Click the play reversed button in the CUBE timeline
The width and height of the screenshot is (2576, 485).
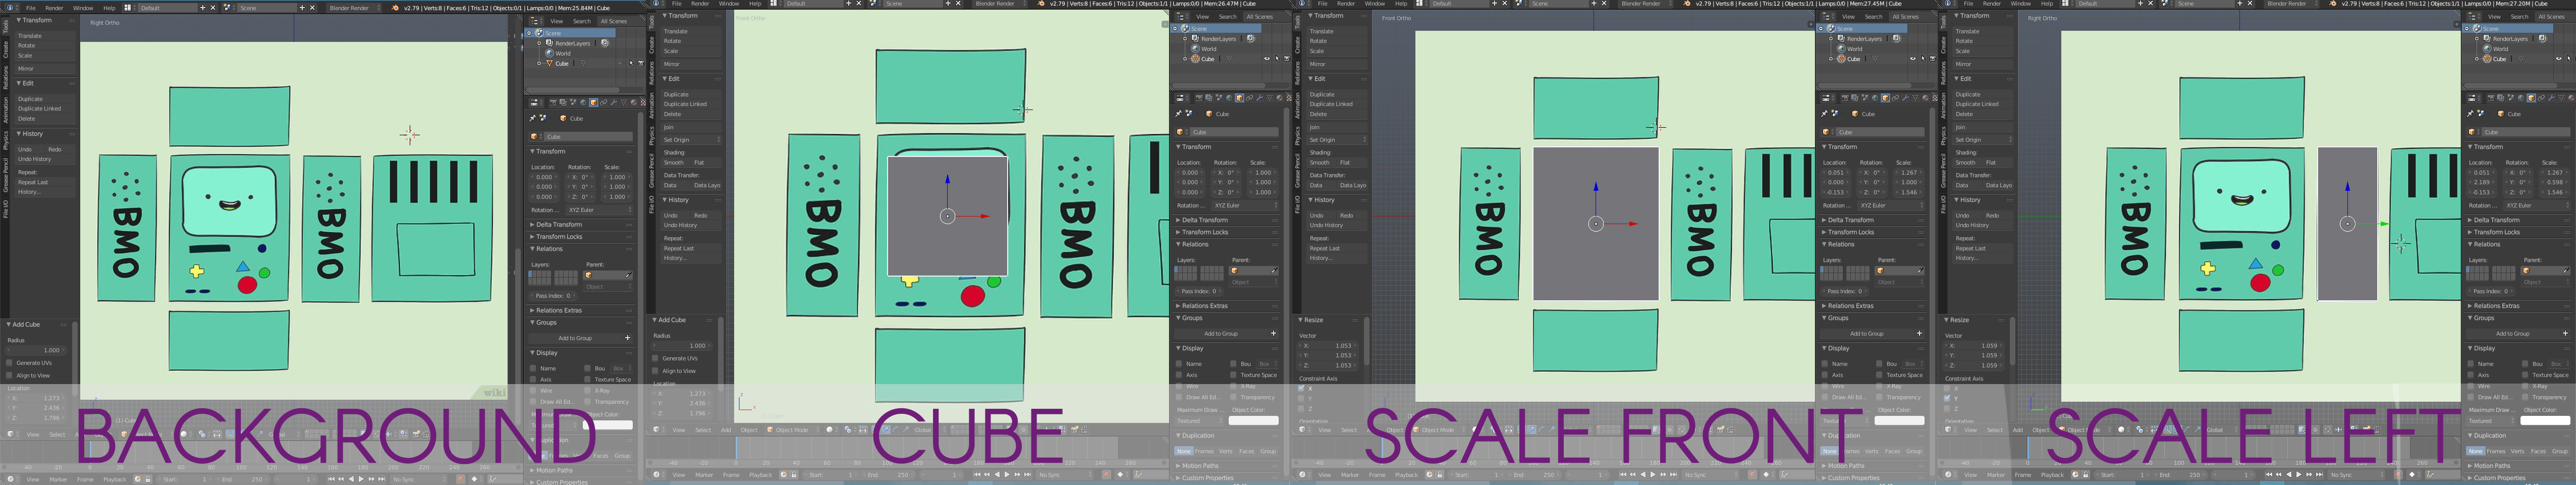pyautogui.click(x=997, y=474)
